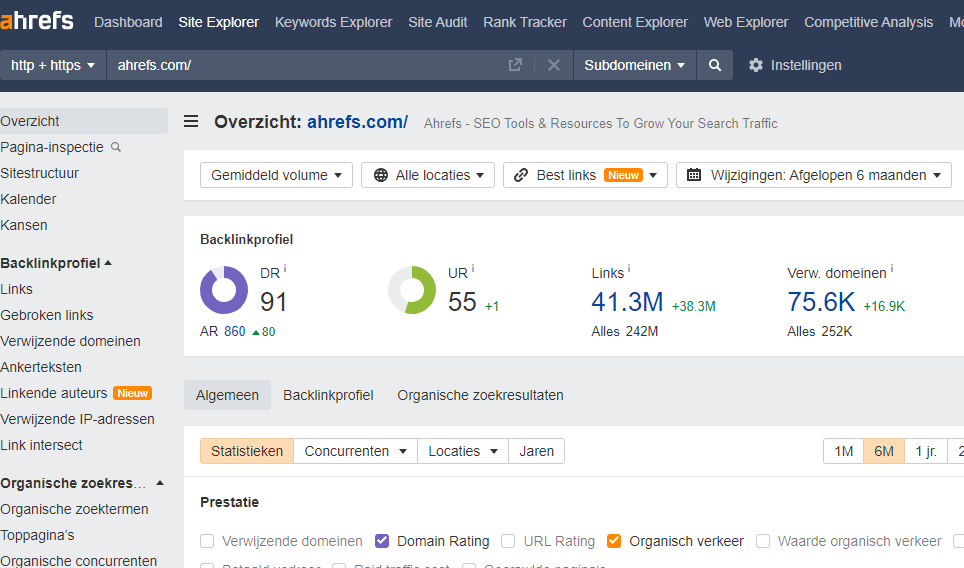This screenshot has width=964, height=568.
Task: Switch to Organische zoekresultaten tab
Action: pyautogui.click(x=480, y=395)
